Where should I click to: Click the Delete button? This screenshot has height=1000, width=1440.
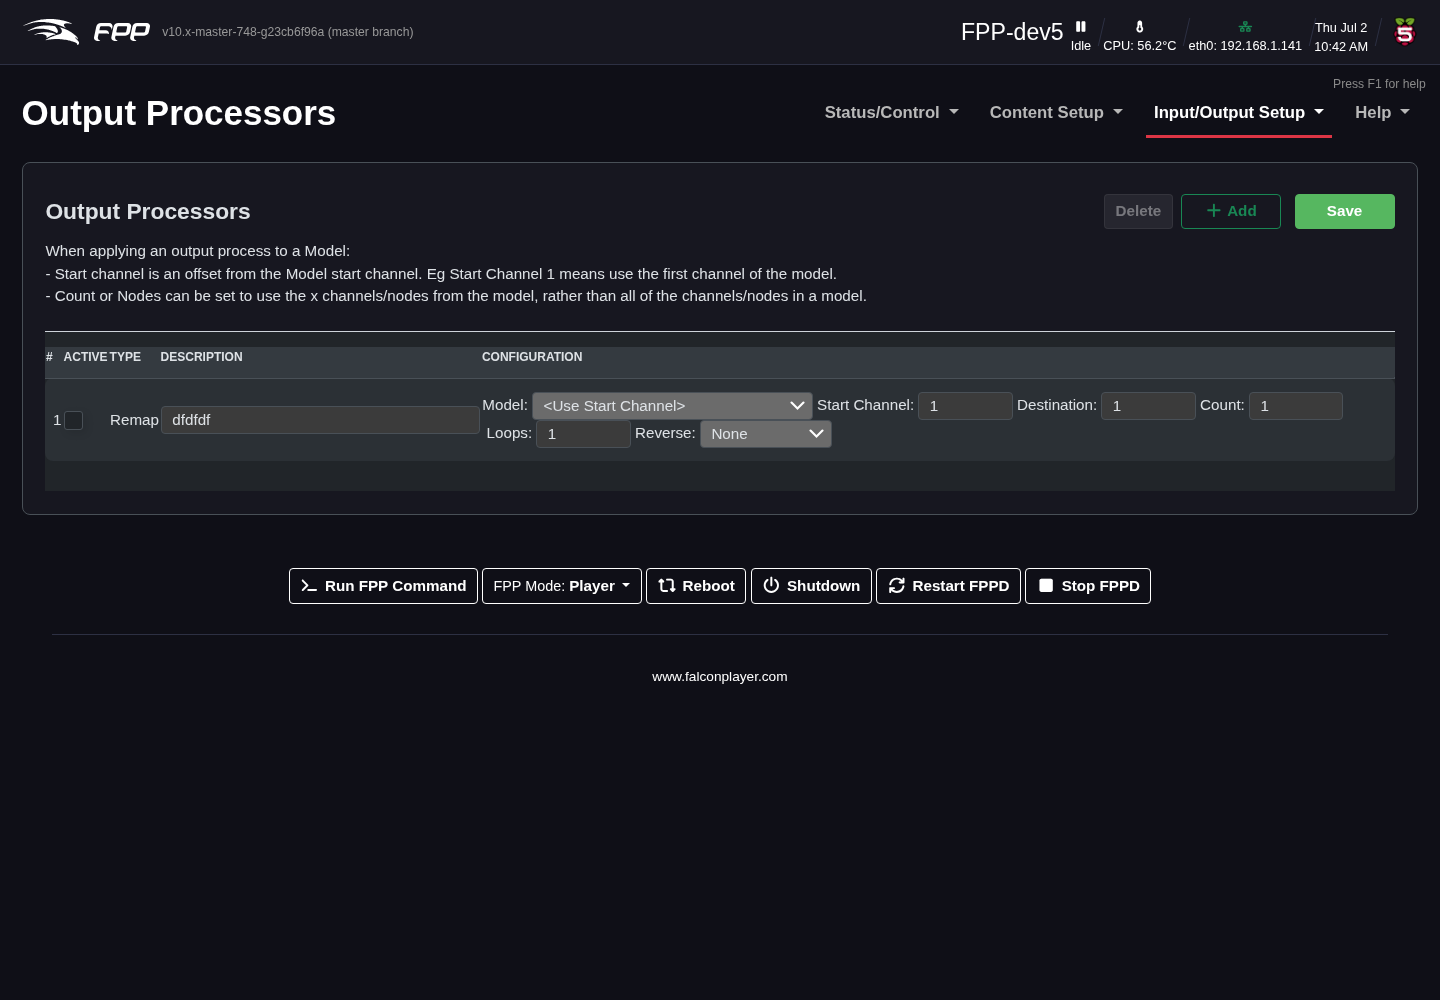1138,211
